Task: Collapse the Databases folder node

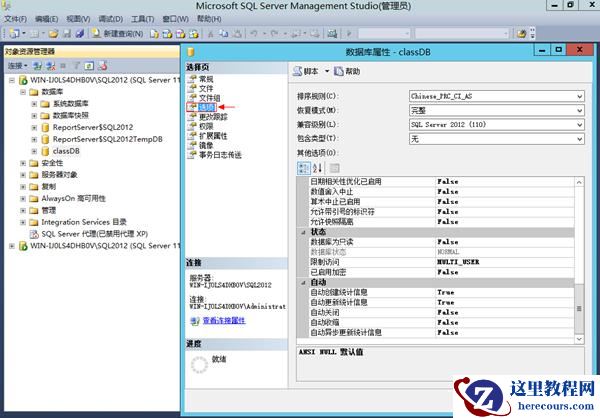Action: 23,92
